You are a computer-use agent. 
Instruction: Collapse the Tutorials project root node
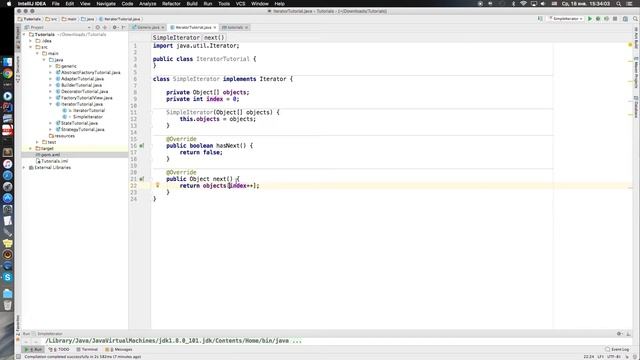[24, 35]
